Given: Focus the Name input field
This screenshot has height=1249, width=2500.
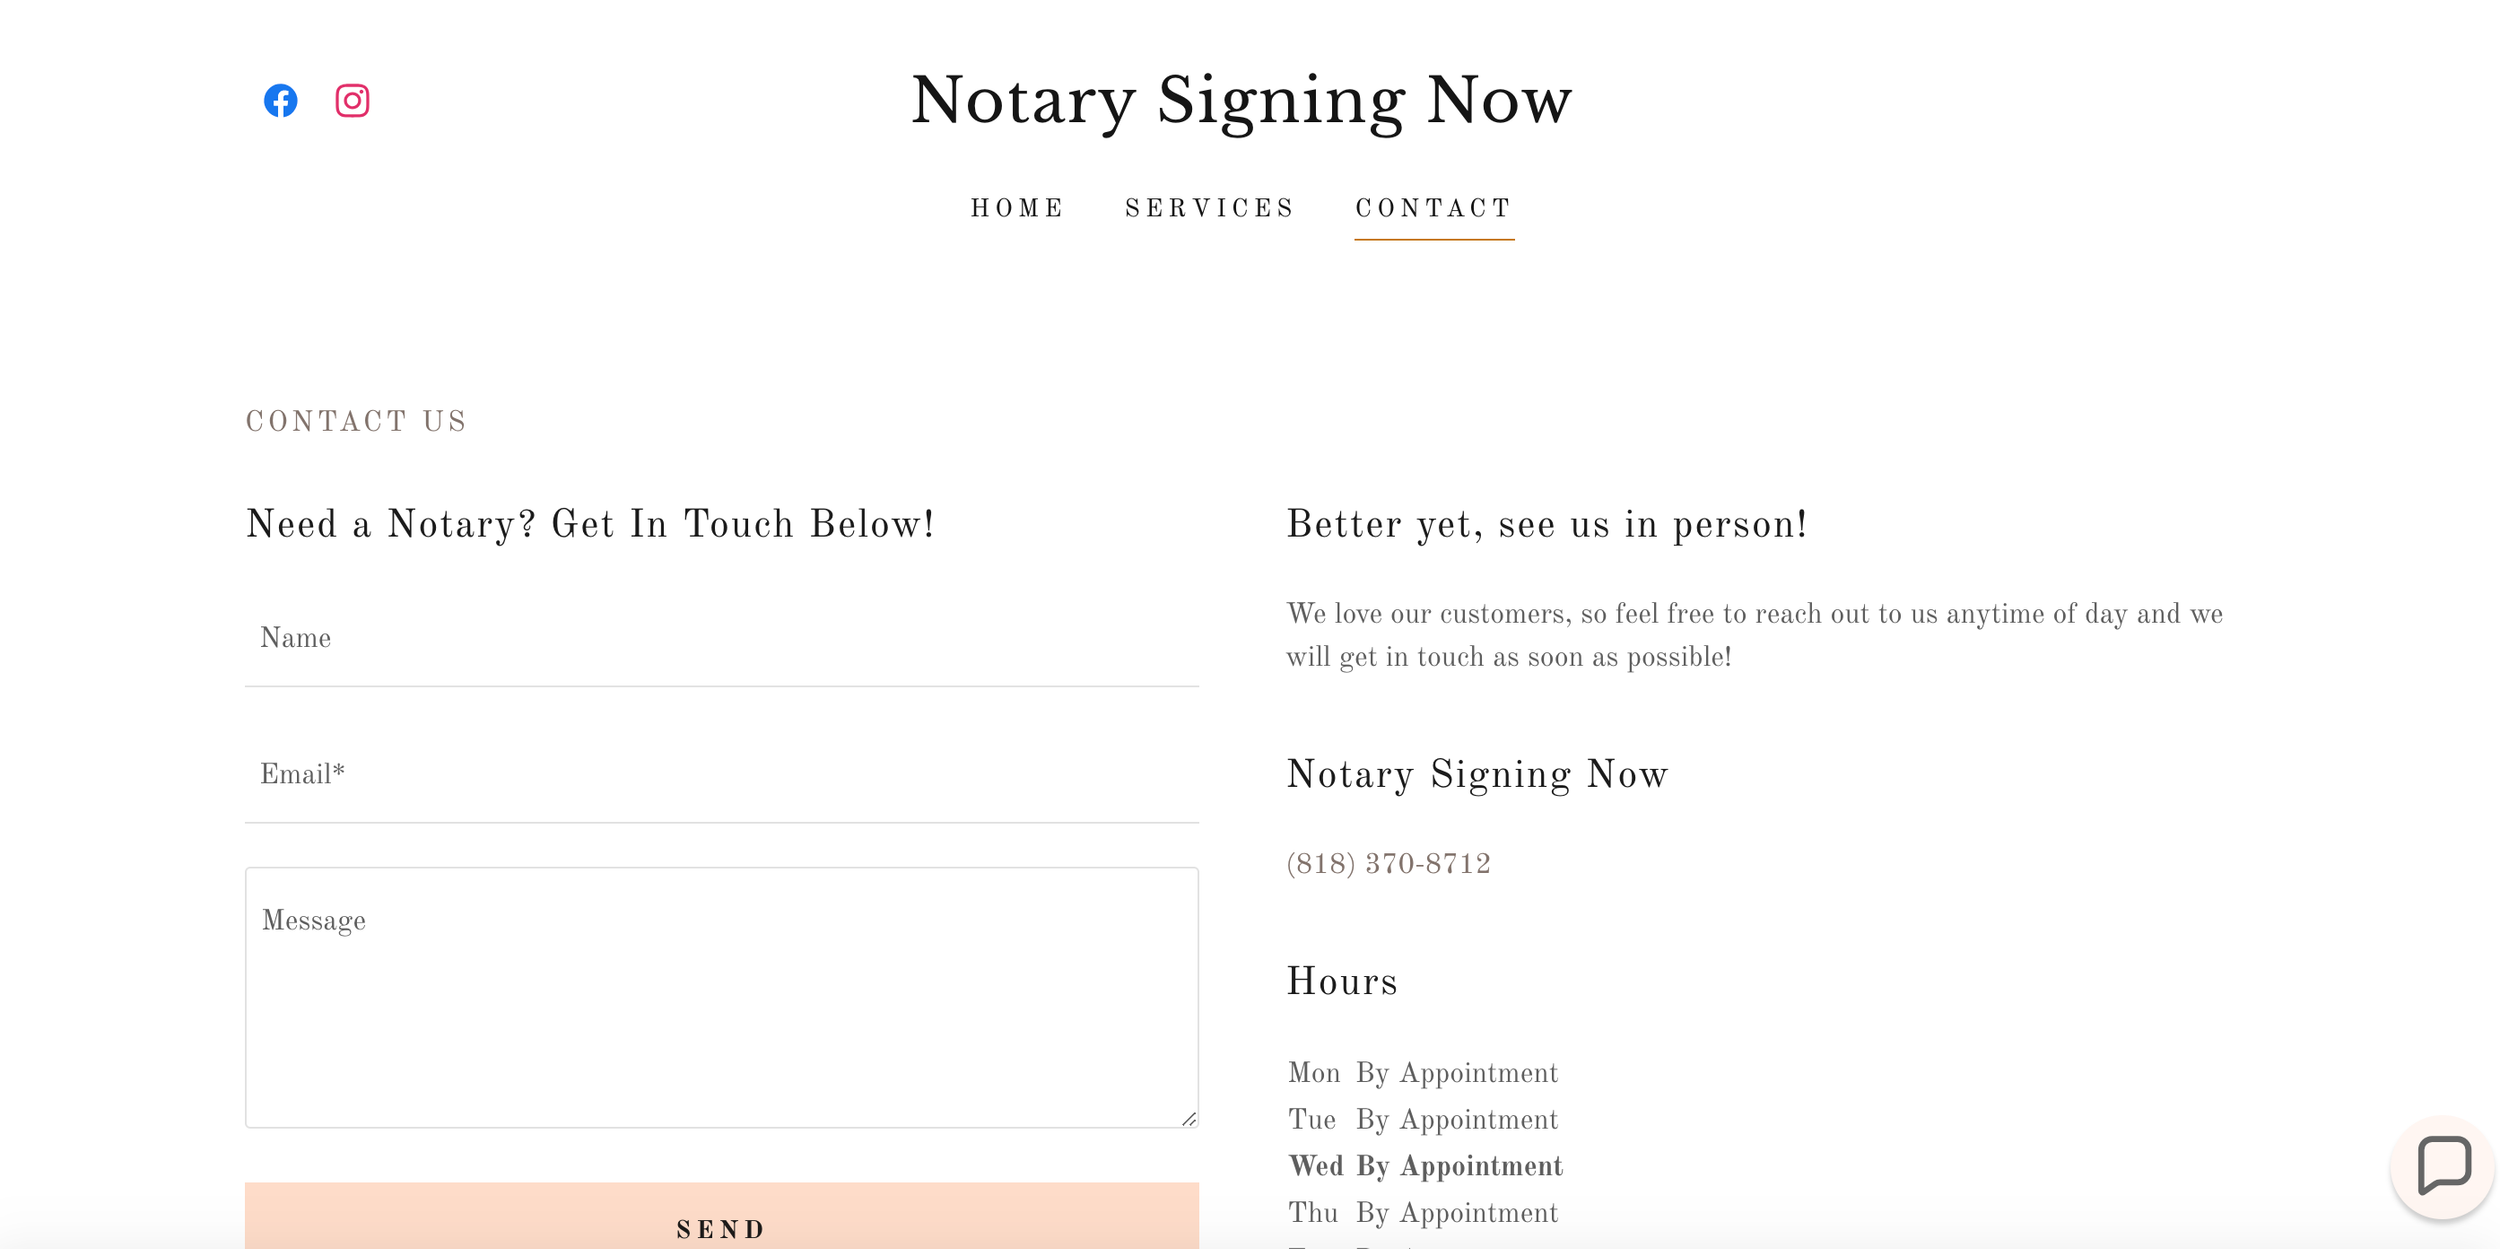Looking at the screenshot, I should [x=722, y=640].
